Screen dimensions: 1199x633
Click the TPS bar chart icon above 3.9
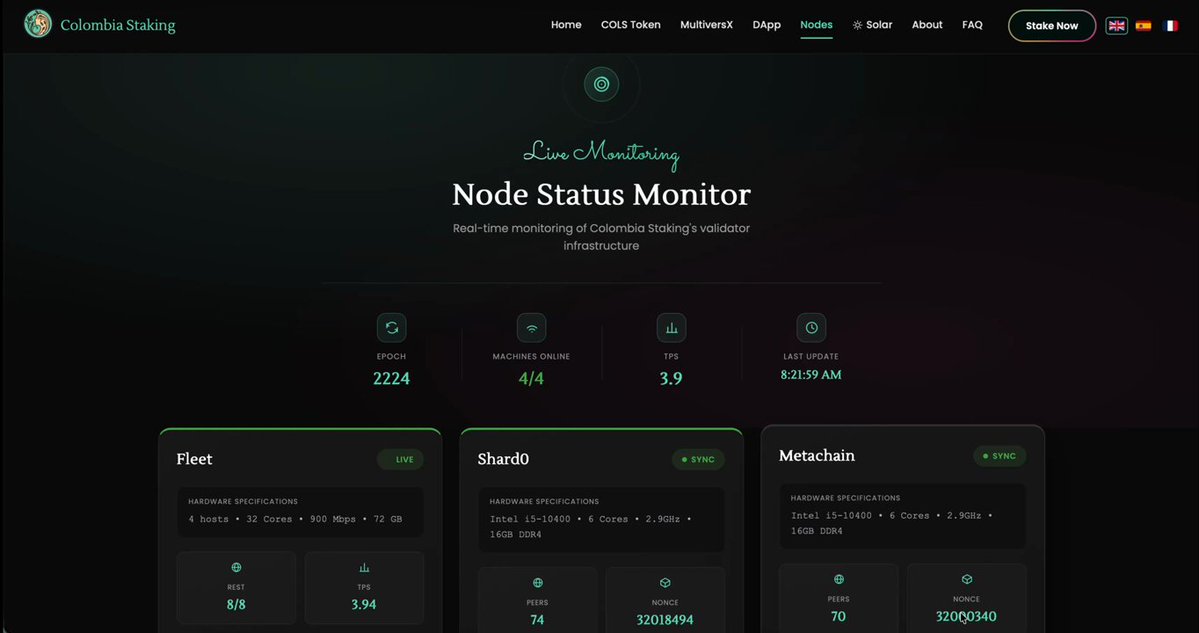pos(671,328)
